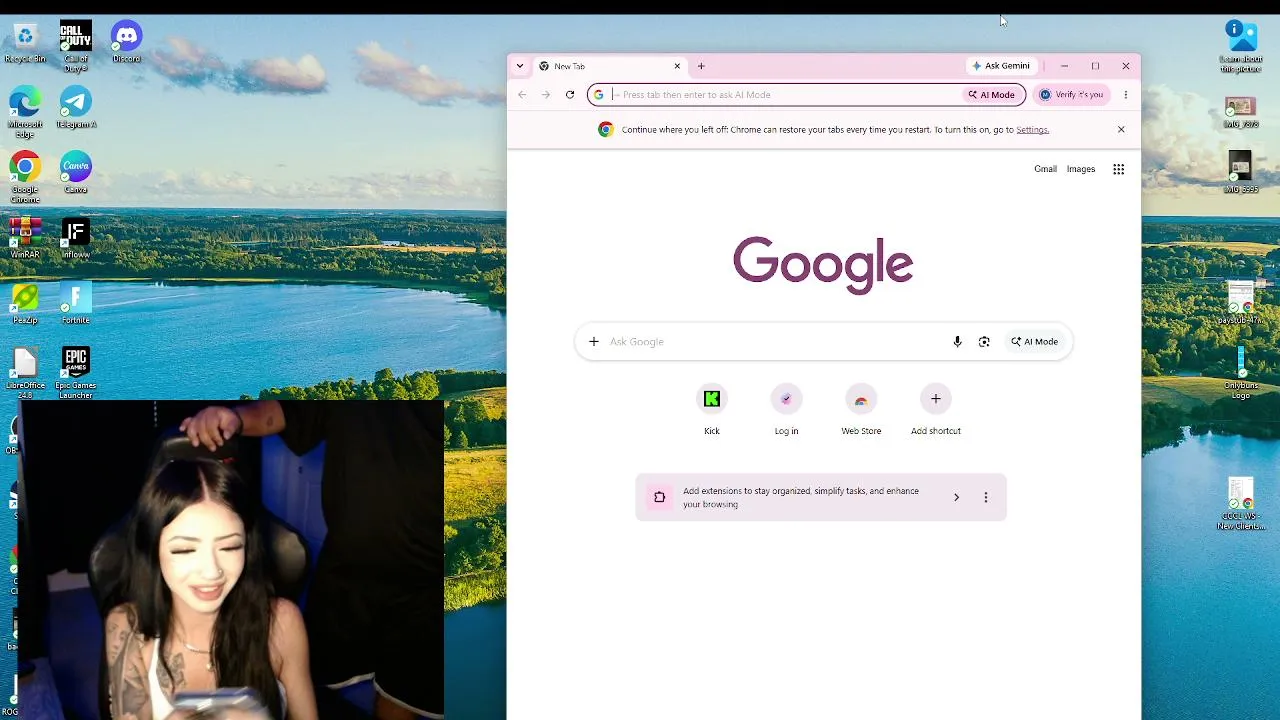
Task: Open Epic Games Launcher shortcut
Action: (x=76, y=373)
